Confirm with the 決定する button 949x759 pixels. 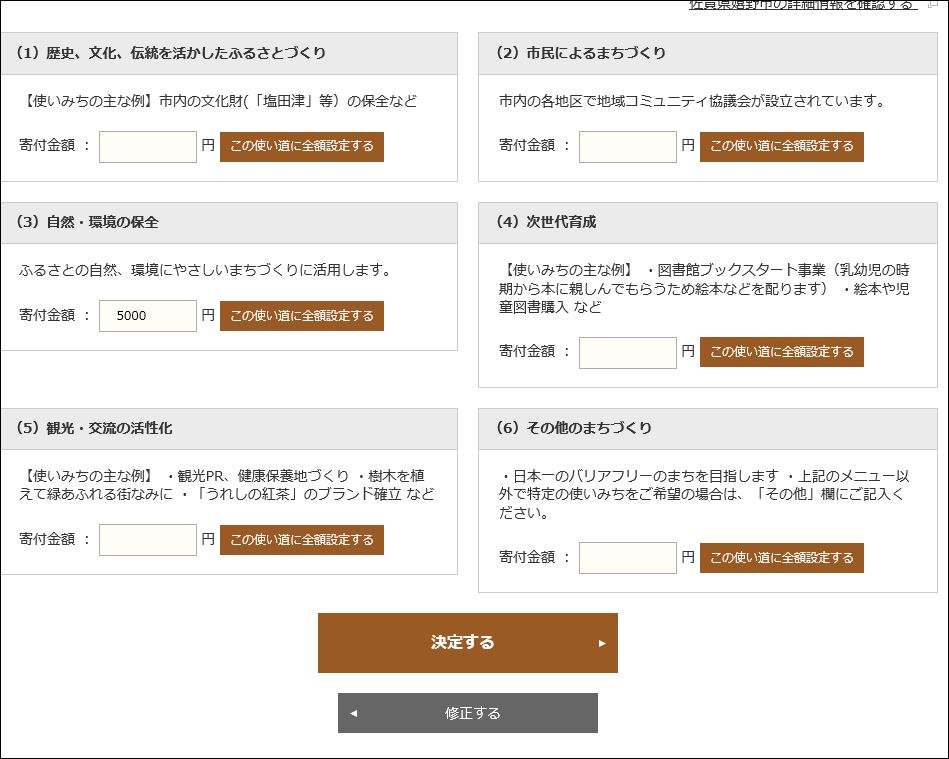click(x=468, y=643)
